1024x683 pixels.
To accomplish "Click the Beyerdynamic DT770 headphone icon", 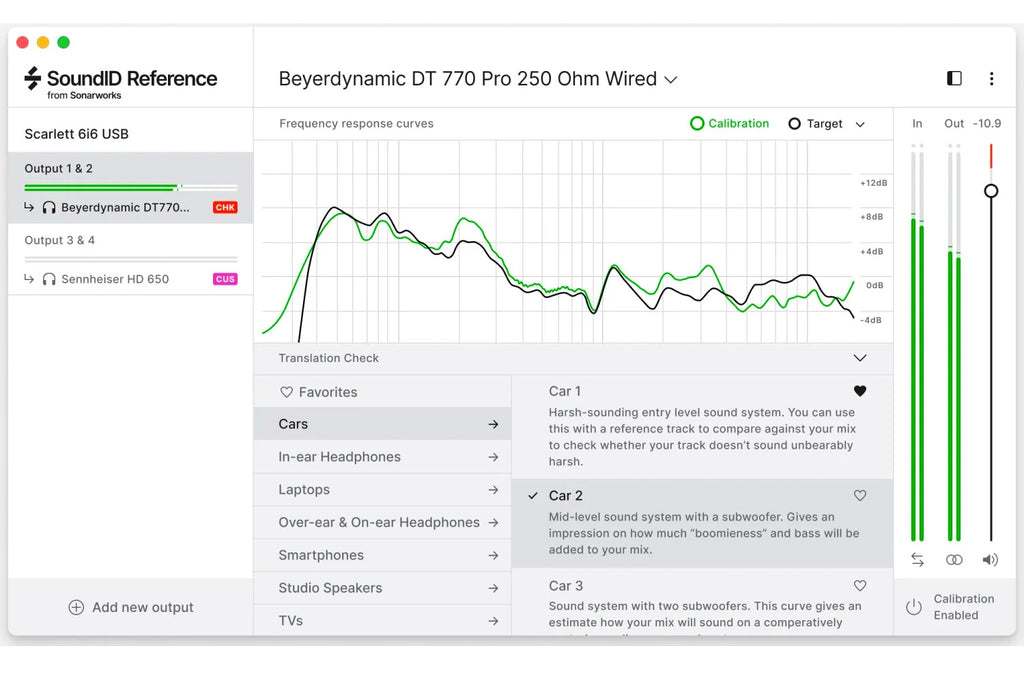I will pos(49,208).
